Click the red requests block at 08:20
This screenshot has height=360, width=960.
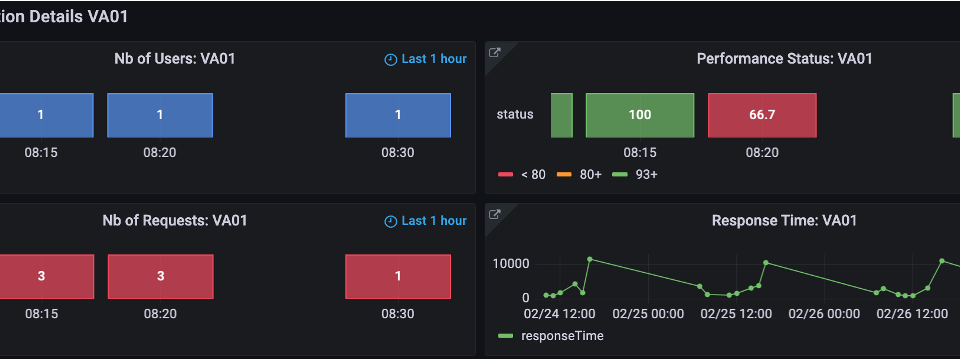[160, 277]
